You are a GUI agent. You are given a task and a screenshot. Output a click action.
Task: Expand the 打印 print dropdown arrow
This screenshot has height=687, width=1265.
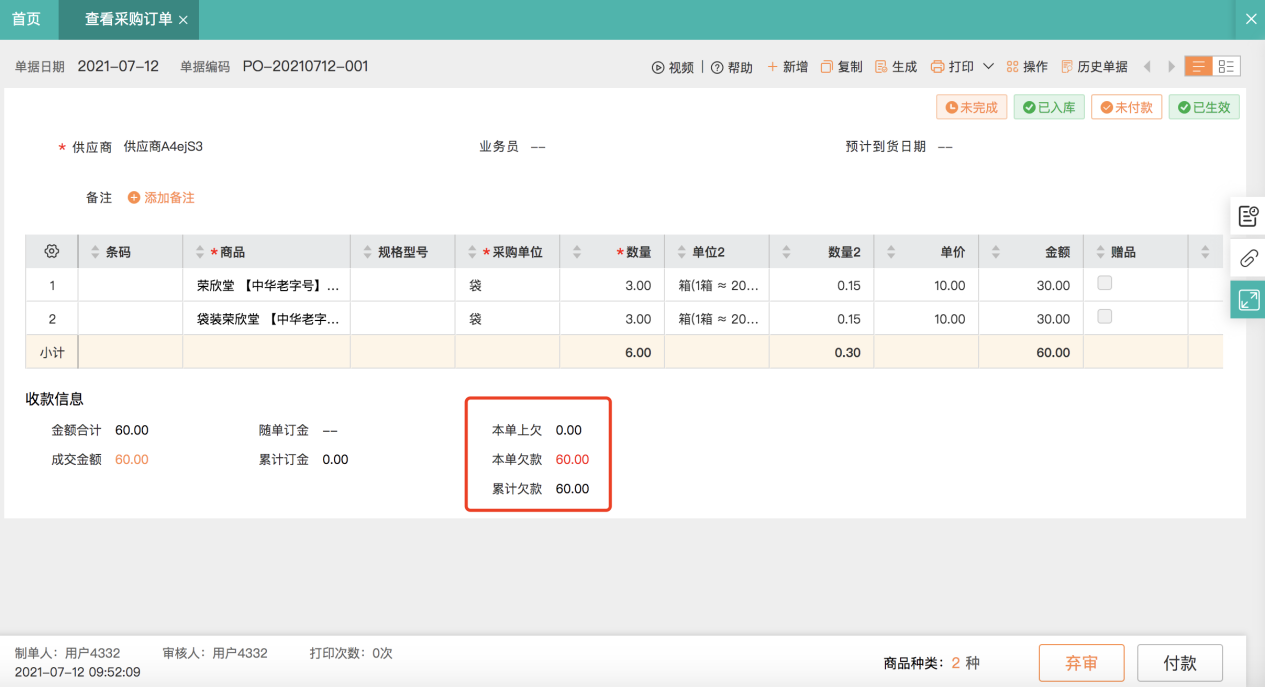(x=988, y=67)
